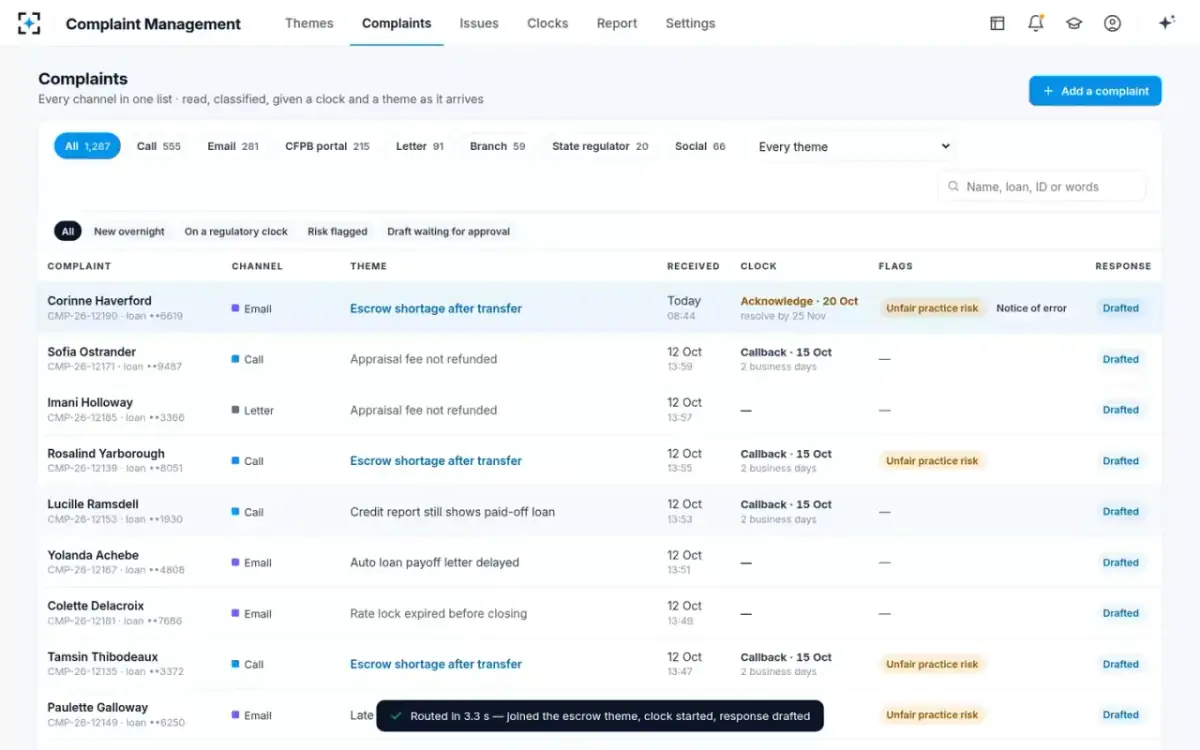This screenshot has height=750, width=1200.
Task: Open the layout panel icon
Action: click(997, 23)
